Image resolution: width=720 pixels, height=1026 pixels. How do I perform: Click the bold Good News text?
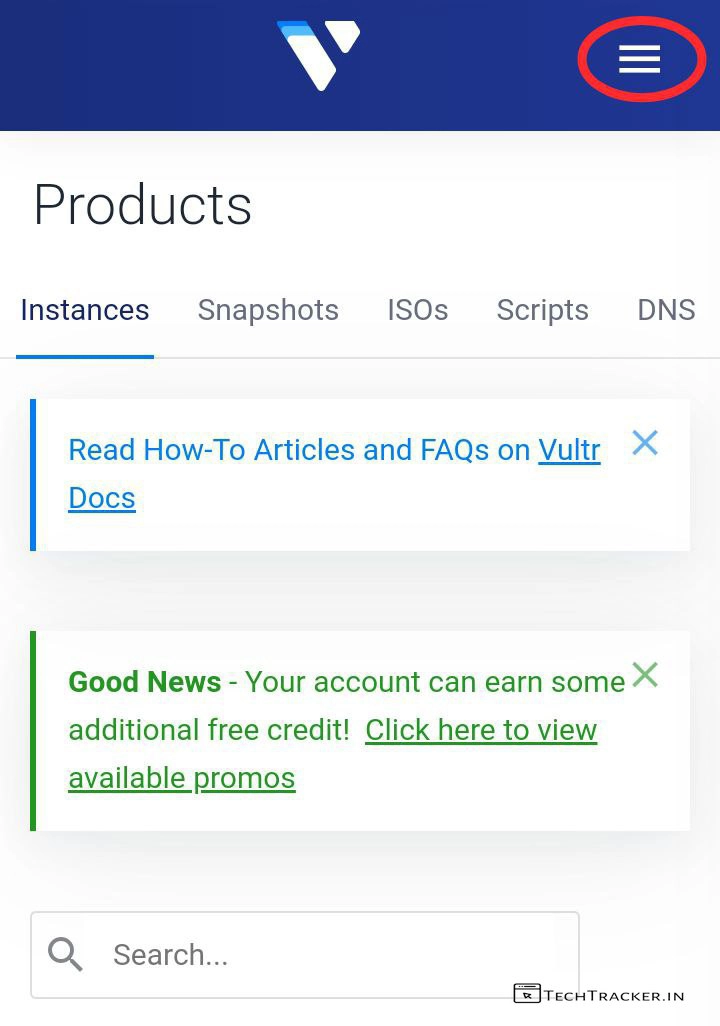point(144,682)
